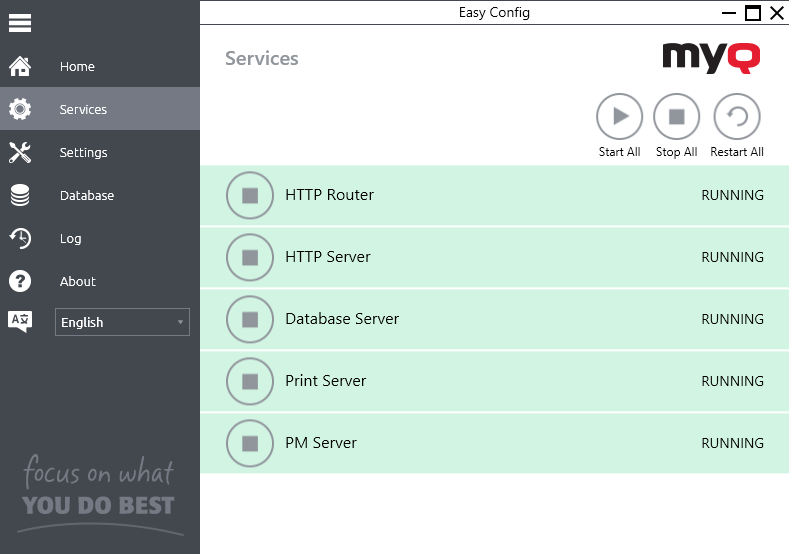Click the Log history icon
The image size is (789, 554).
(20, 239)
